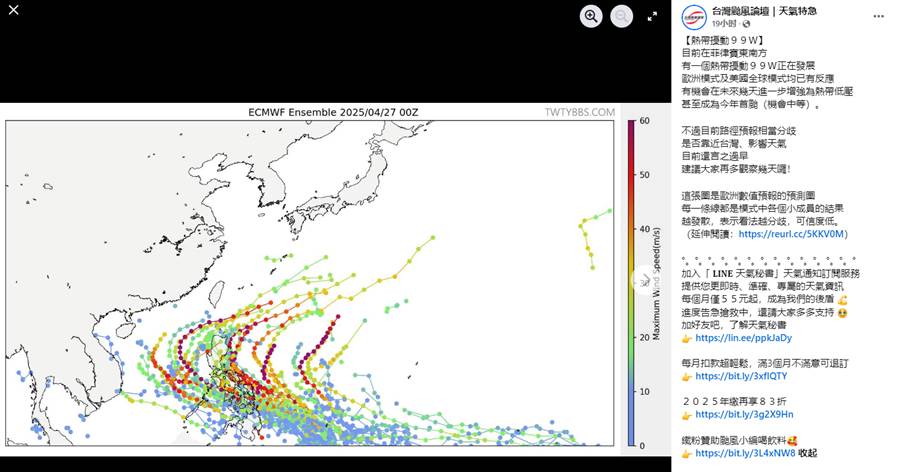Click the zoom out magnifier icon
900x472 pixels.
click(x=622, y=16)
